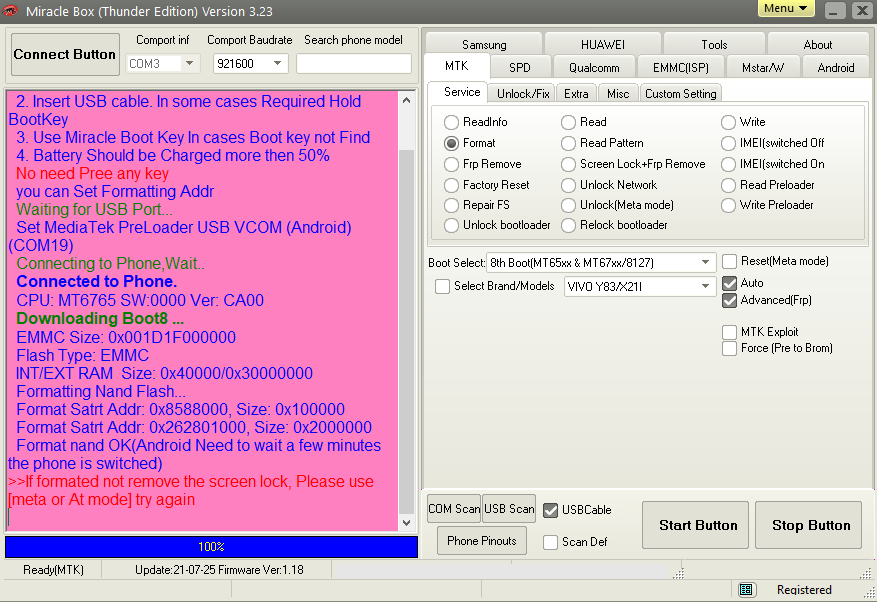Open the Unlock/Fix sub-tab

[523, 93]
